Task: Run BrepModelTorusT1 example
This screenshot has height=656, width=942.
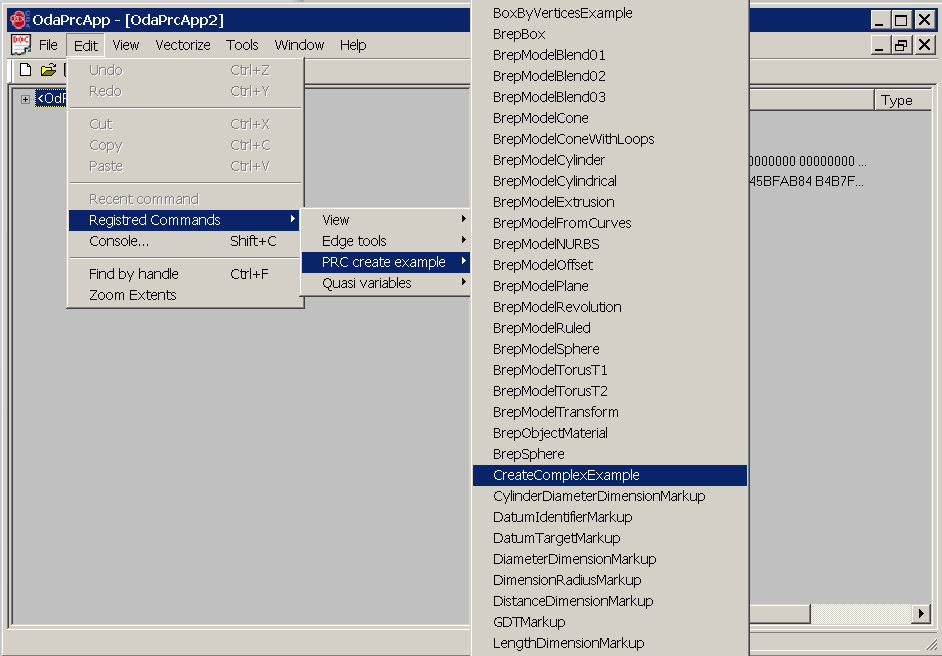Action: pyautogui.click(x=610, y=371)
